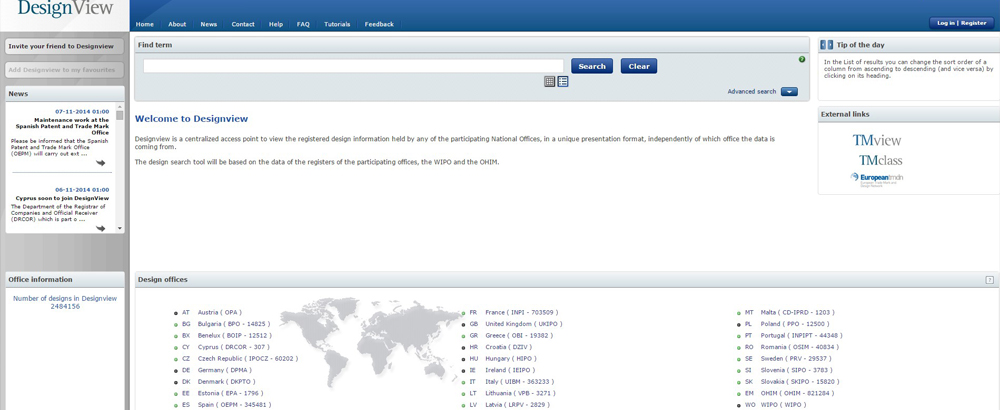Click Add Designview to my favourites
Screen dimensions: 1000x410
tap(64, 70)
